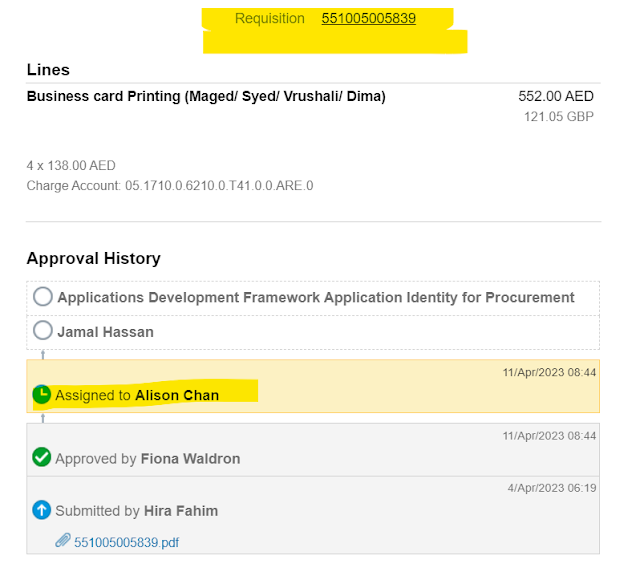Select the Business card Printing line item
Screen dimensions: 640x576
pos(206,97)
